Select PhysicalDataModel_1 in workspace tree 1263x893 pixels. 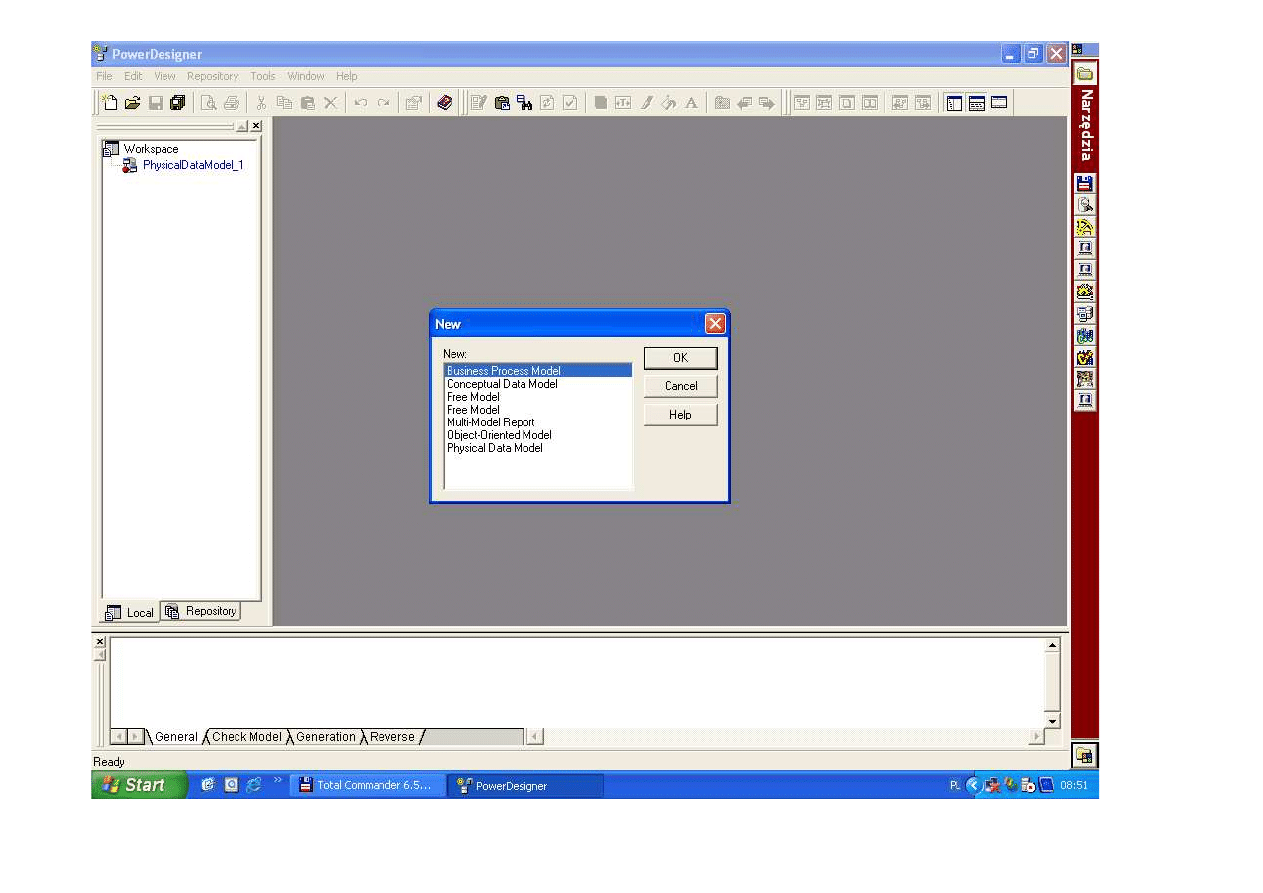point(192,165)
